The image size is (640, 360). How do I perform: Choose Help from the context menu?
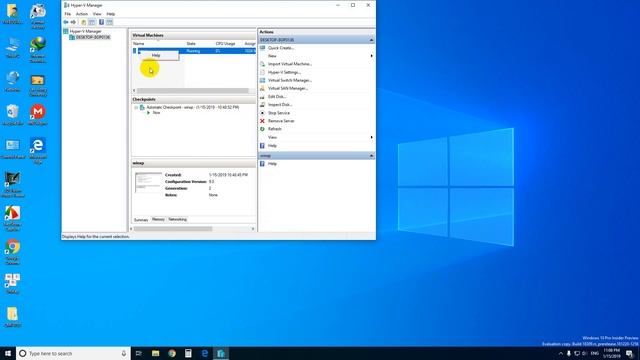[x=156, y=55]
